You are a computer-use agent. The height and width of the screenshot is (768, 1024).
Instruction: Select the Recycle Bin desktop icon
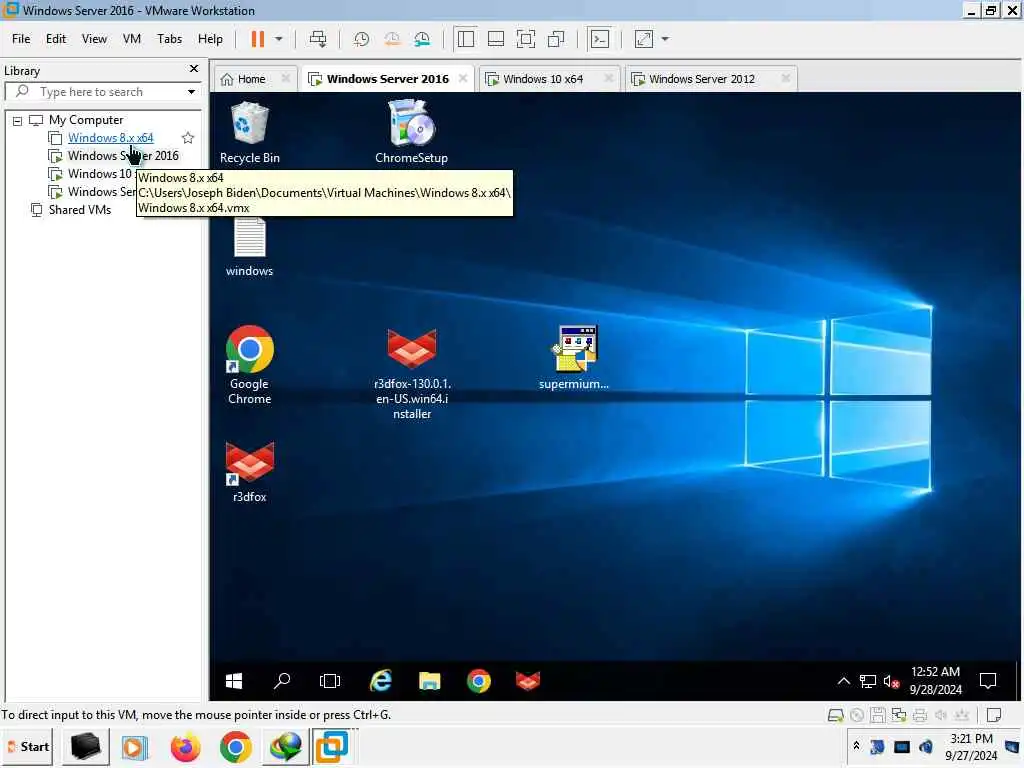click(x=249, y=133)
